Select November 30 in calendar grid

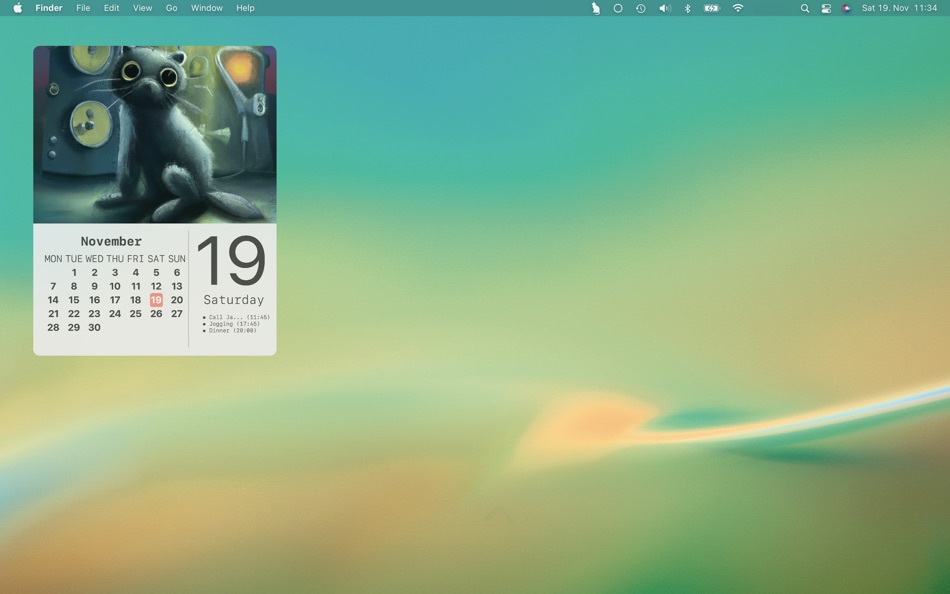(95, 327)
